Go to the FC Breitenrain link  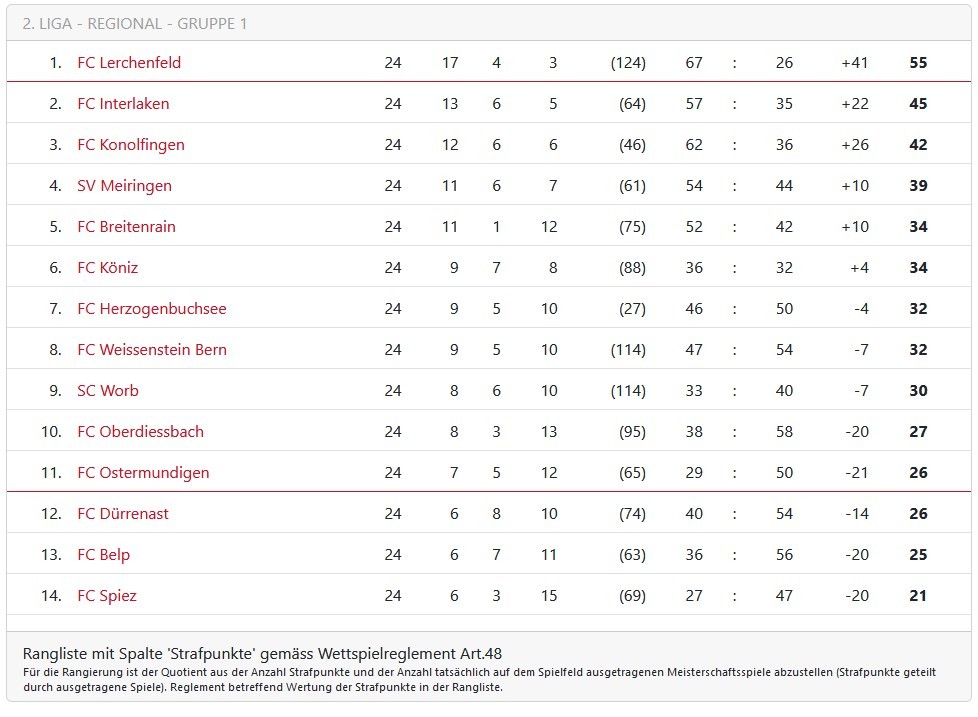126,227
